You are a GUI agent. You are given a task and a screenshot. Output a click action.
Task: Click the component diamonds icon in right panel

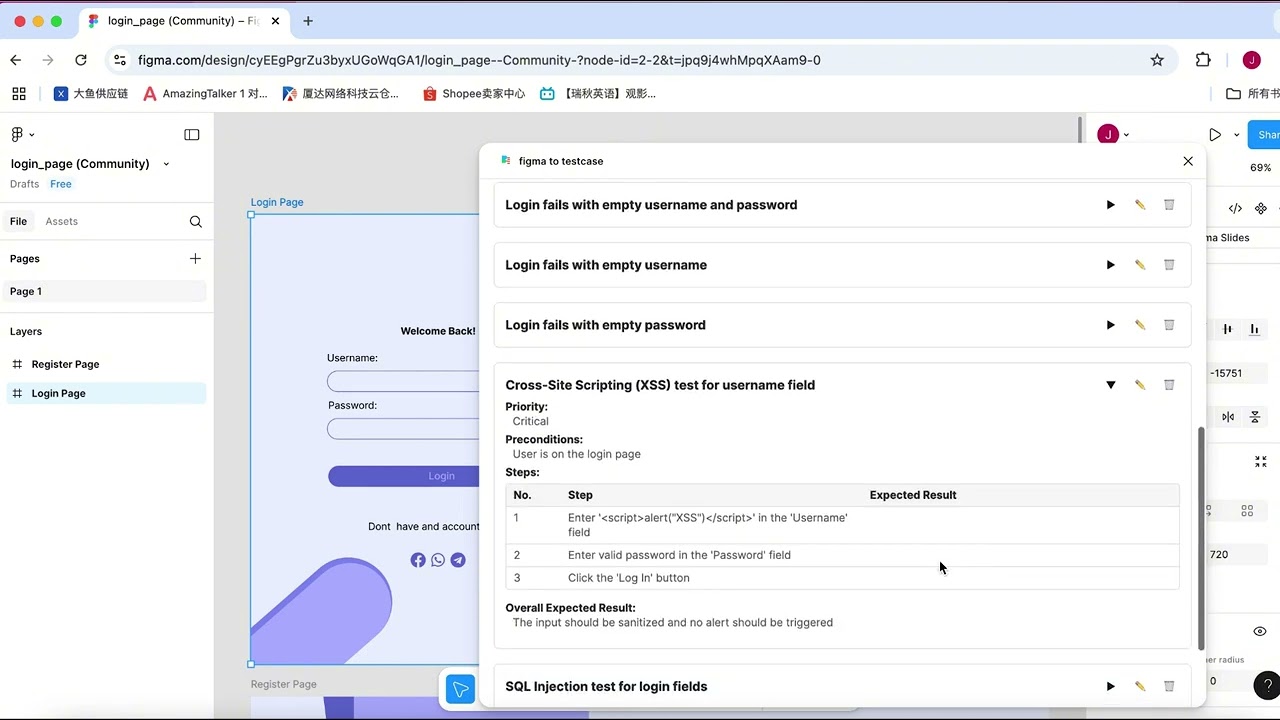point(1261,209)
